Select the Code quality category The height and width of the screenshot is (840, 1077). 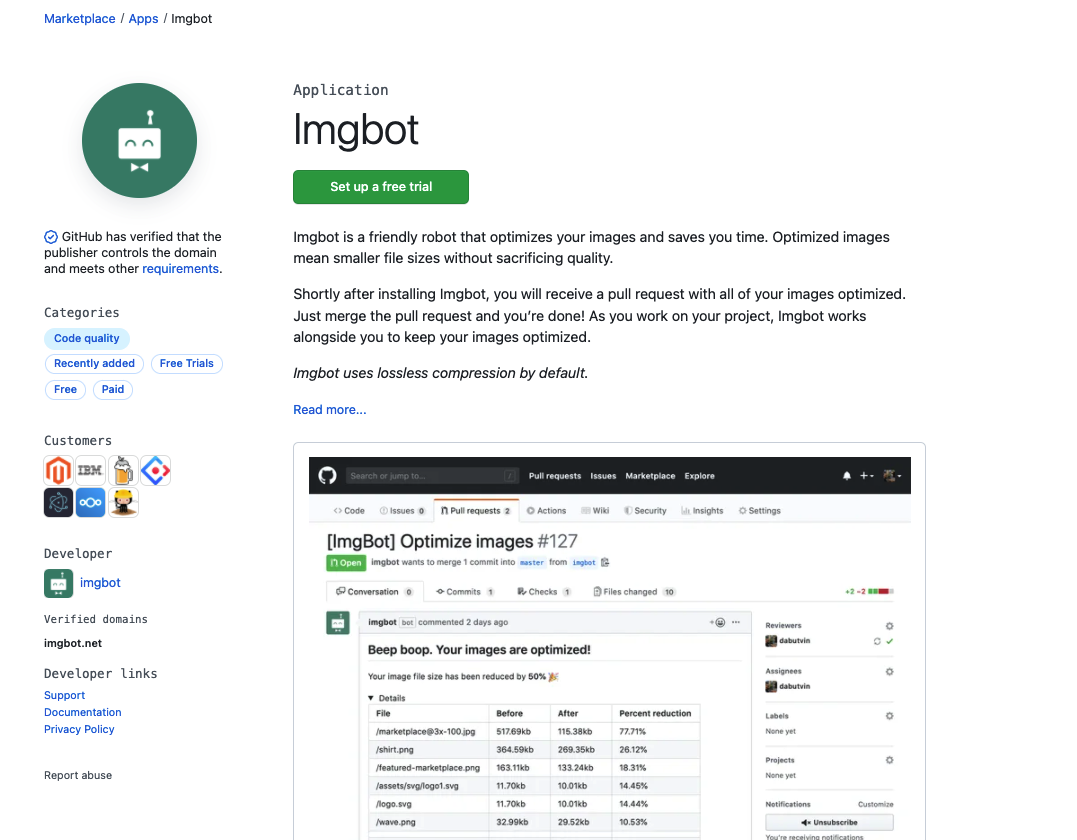86,338
